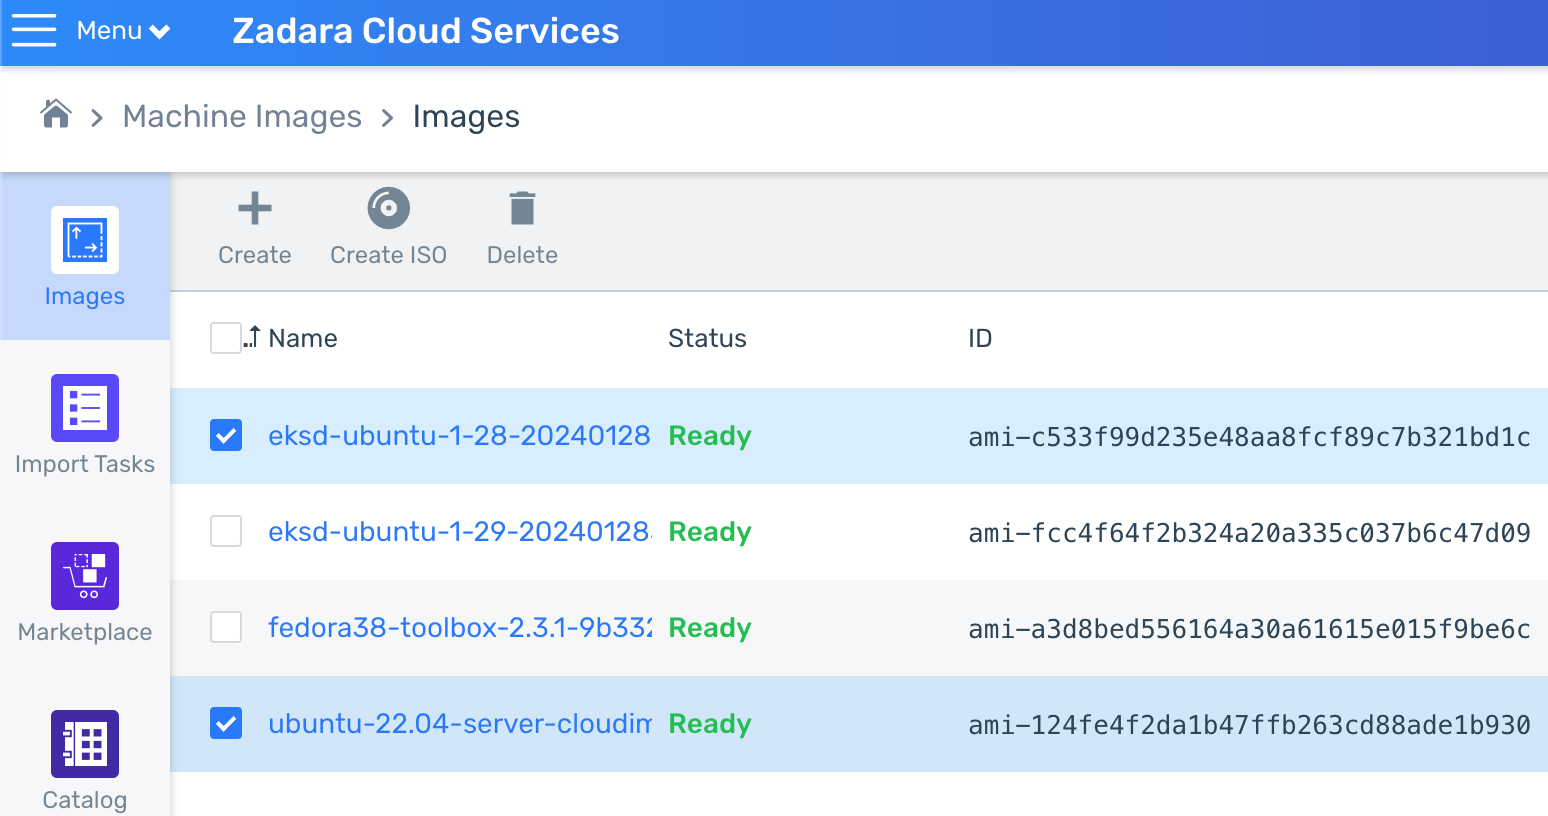
Task: Uncheck eksd-ubuntu-1-28-20240128 checkbox
Action: click(x=226, y=435)
